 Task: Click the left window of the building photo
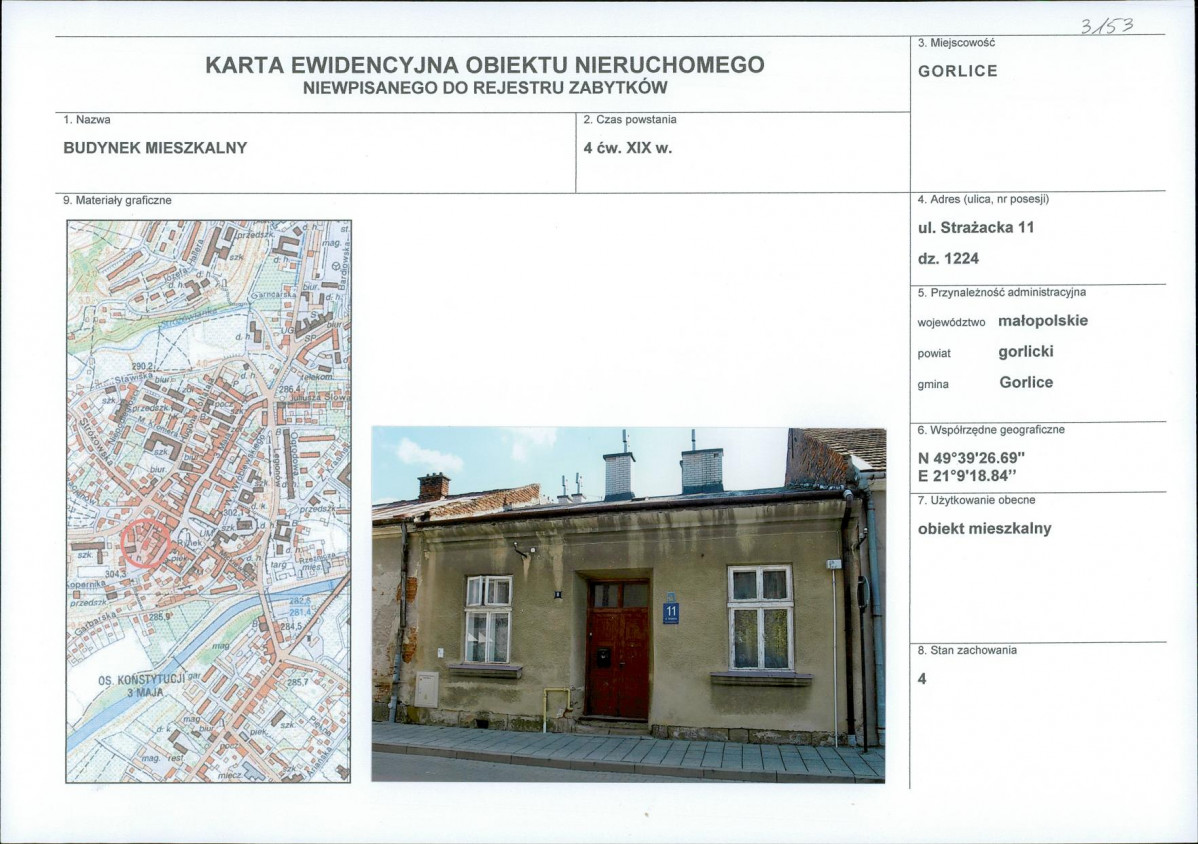point(488,619)
